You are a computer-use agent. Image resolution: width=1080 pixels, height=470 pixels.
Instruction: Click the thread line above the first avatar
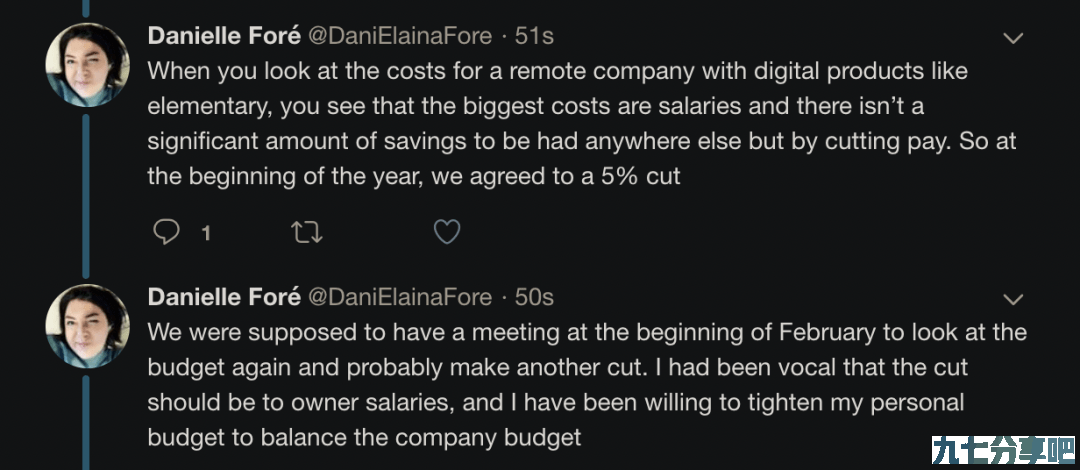pos(86,8)
